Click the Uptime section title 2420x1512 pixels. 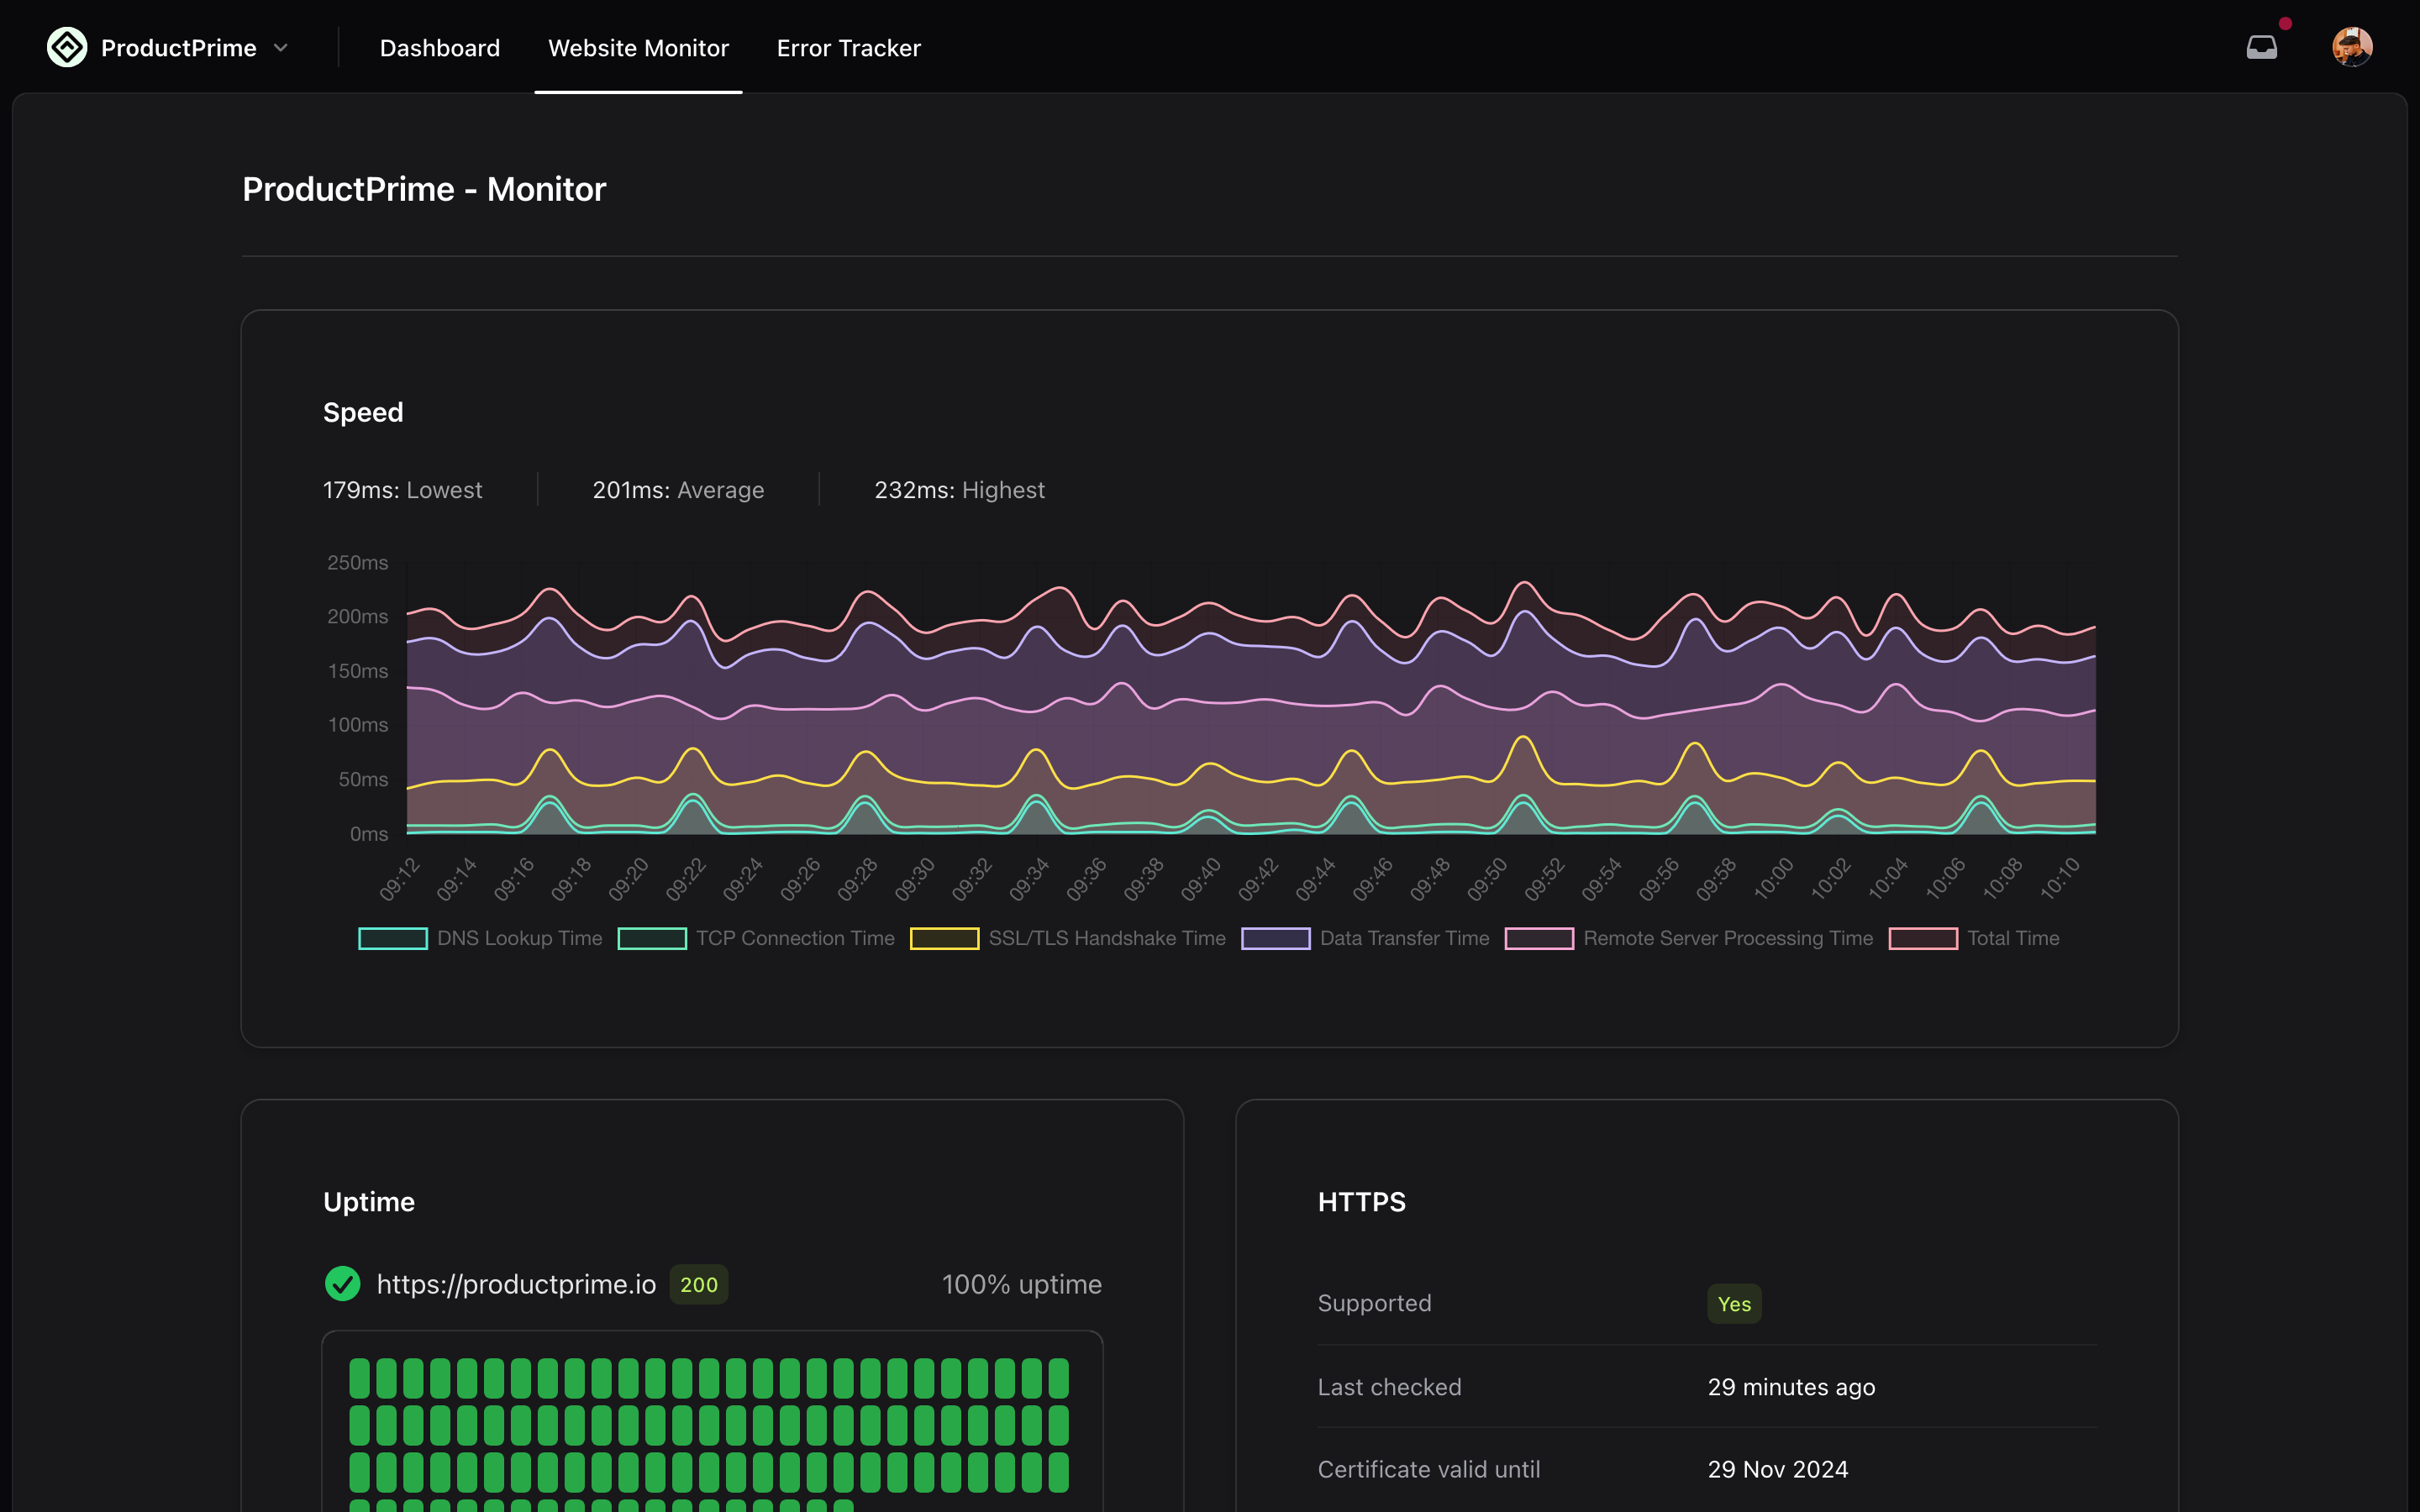[368, 1202]
